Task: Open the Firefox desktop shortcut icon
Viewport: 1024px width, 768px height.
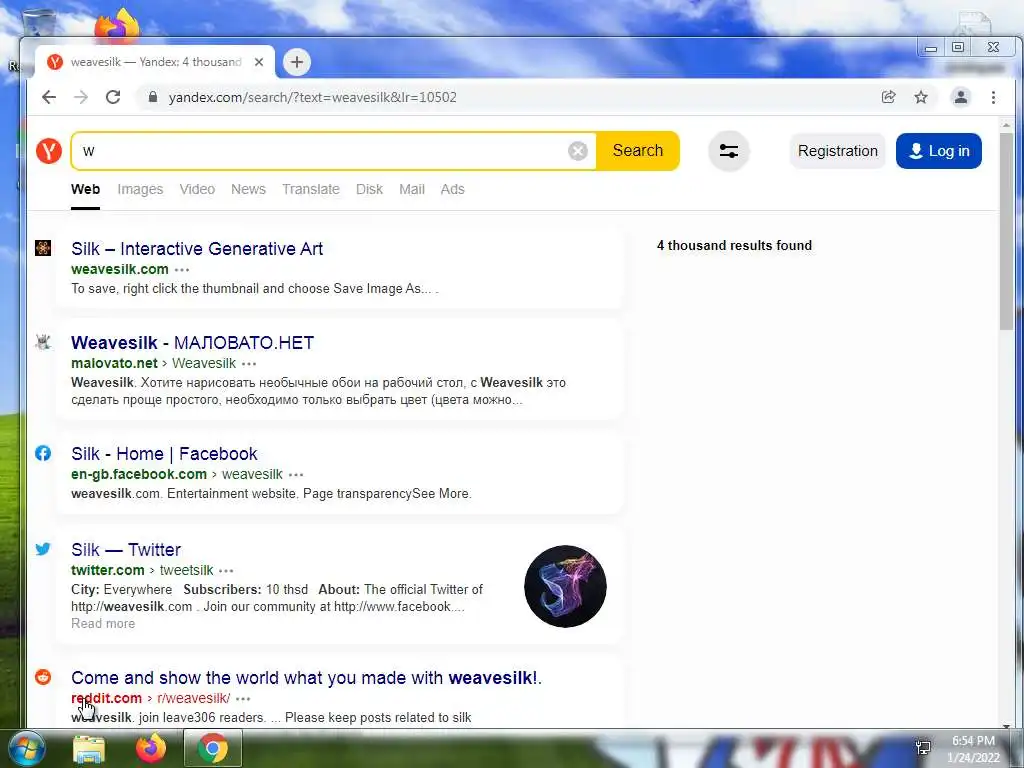Action: click(x=116, y=25)
